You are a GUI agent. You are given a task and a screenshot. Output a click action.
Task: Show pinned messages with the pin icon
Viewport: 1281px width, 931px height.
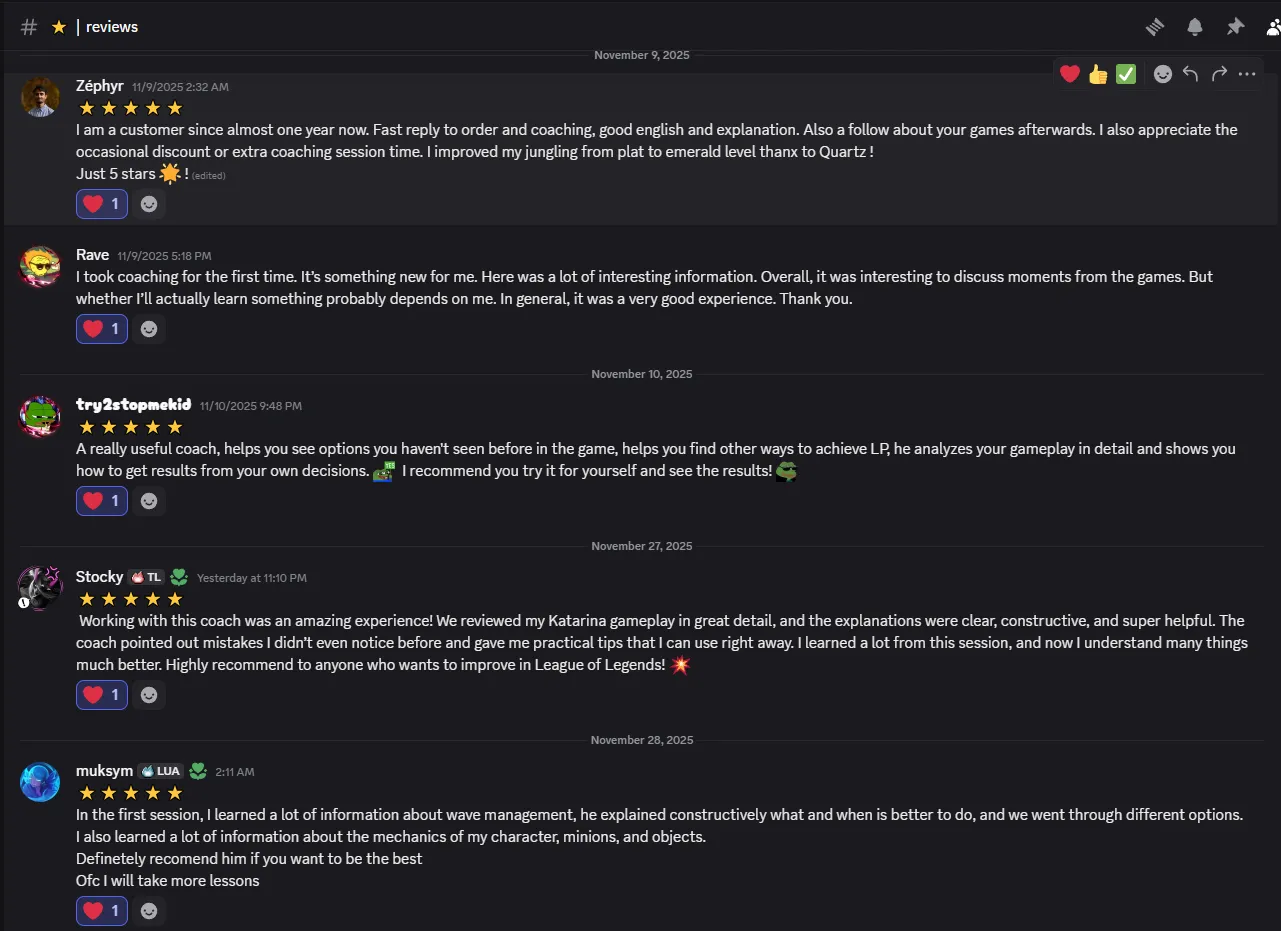click(1235, 27)
